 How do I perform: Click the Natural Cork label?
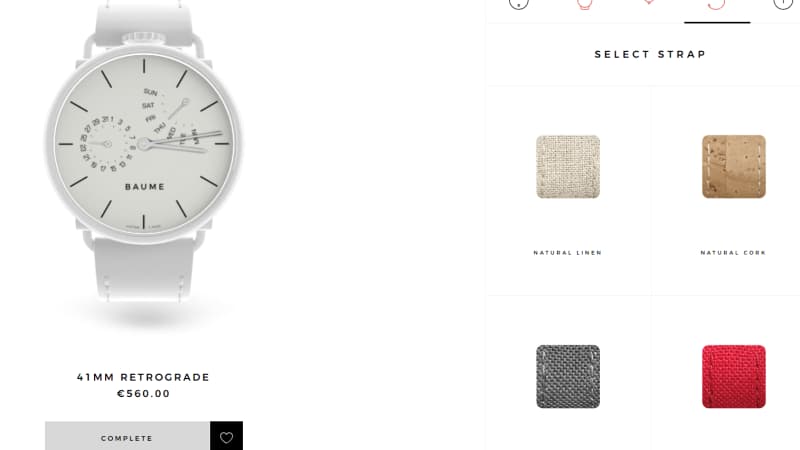click(733, 253)
